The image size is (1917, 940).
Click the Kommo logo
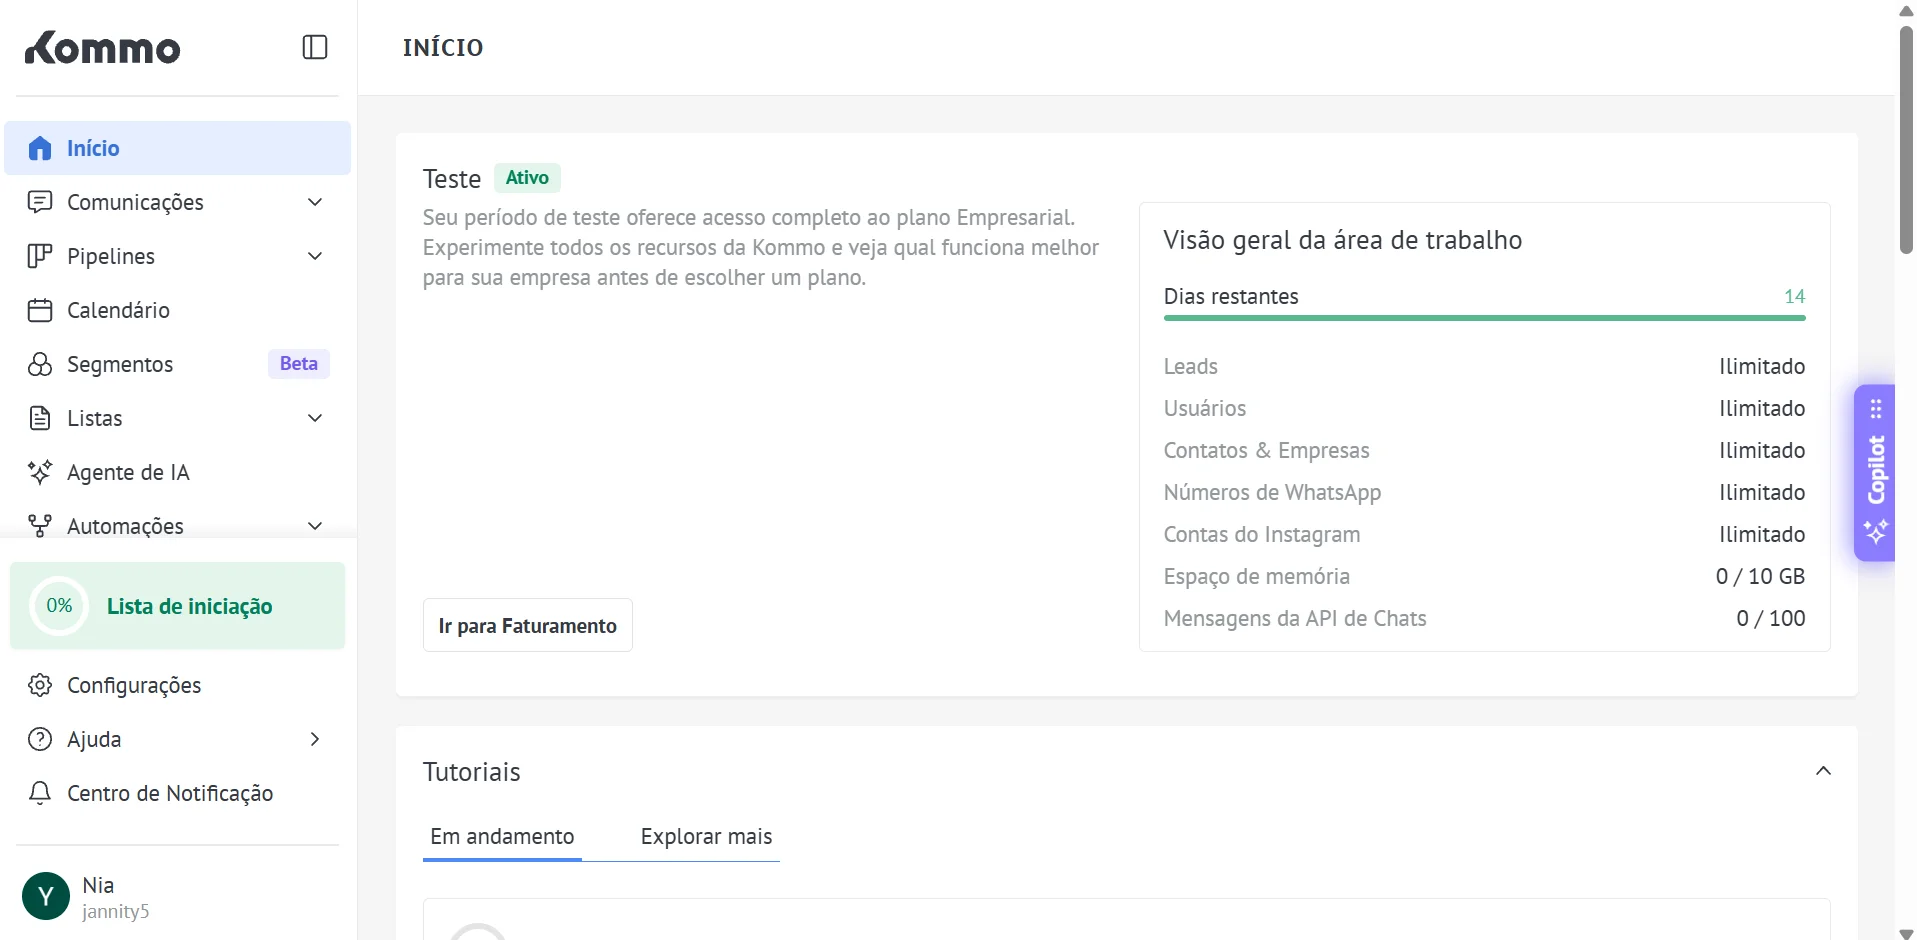102,47
